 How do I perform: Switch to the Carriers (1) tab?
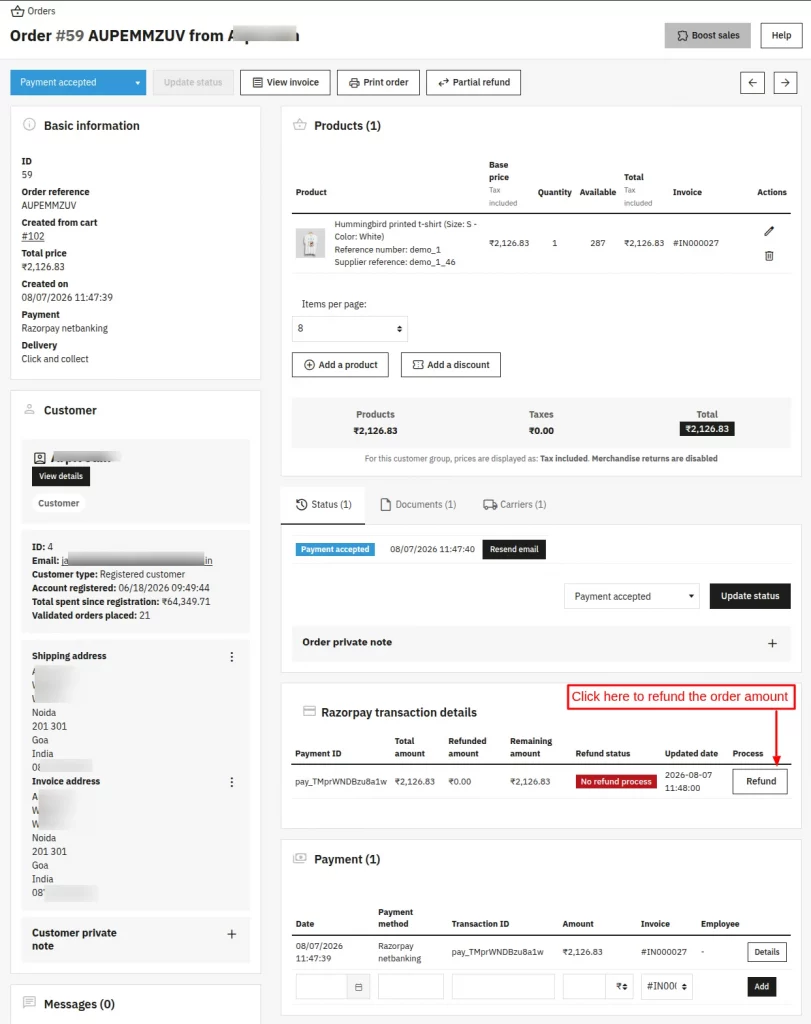click(515, 505)
